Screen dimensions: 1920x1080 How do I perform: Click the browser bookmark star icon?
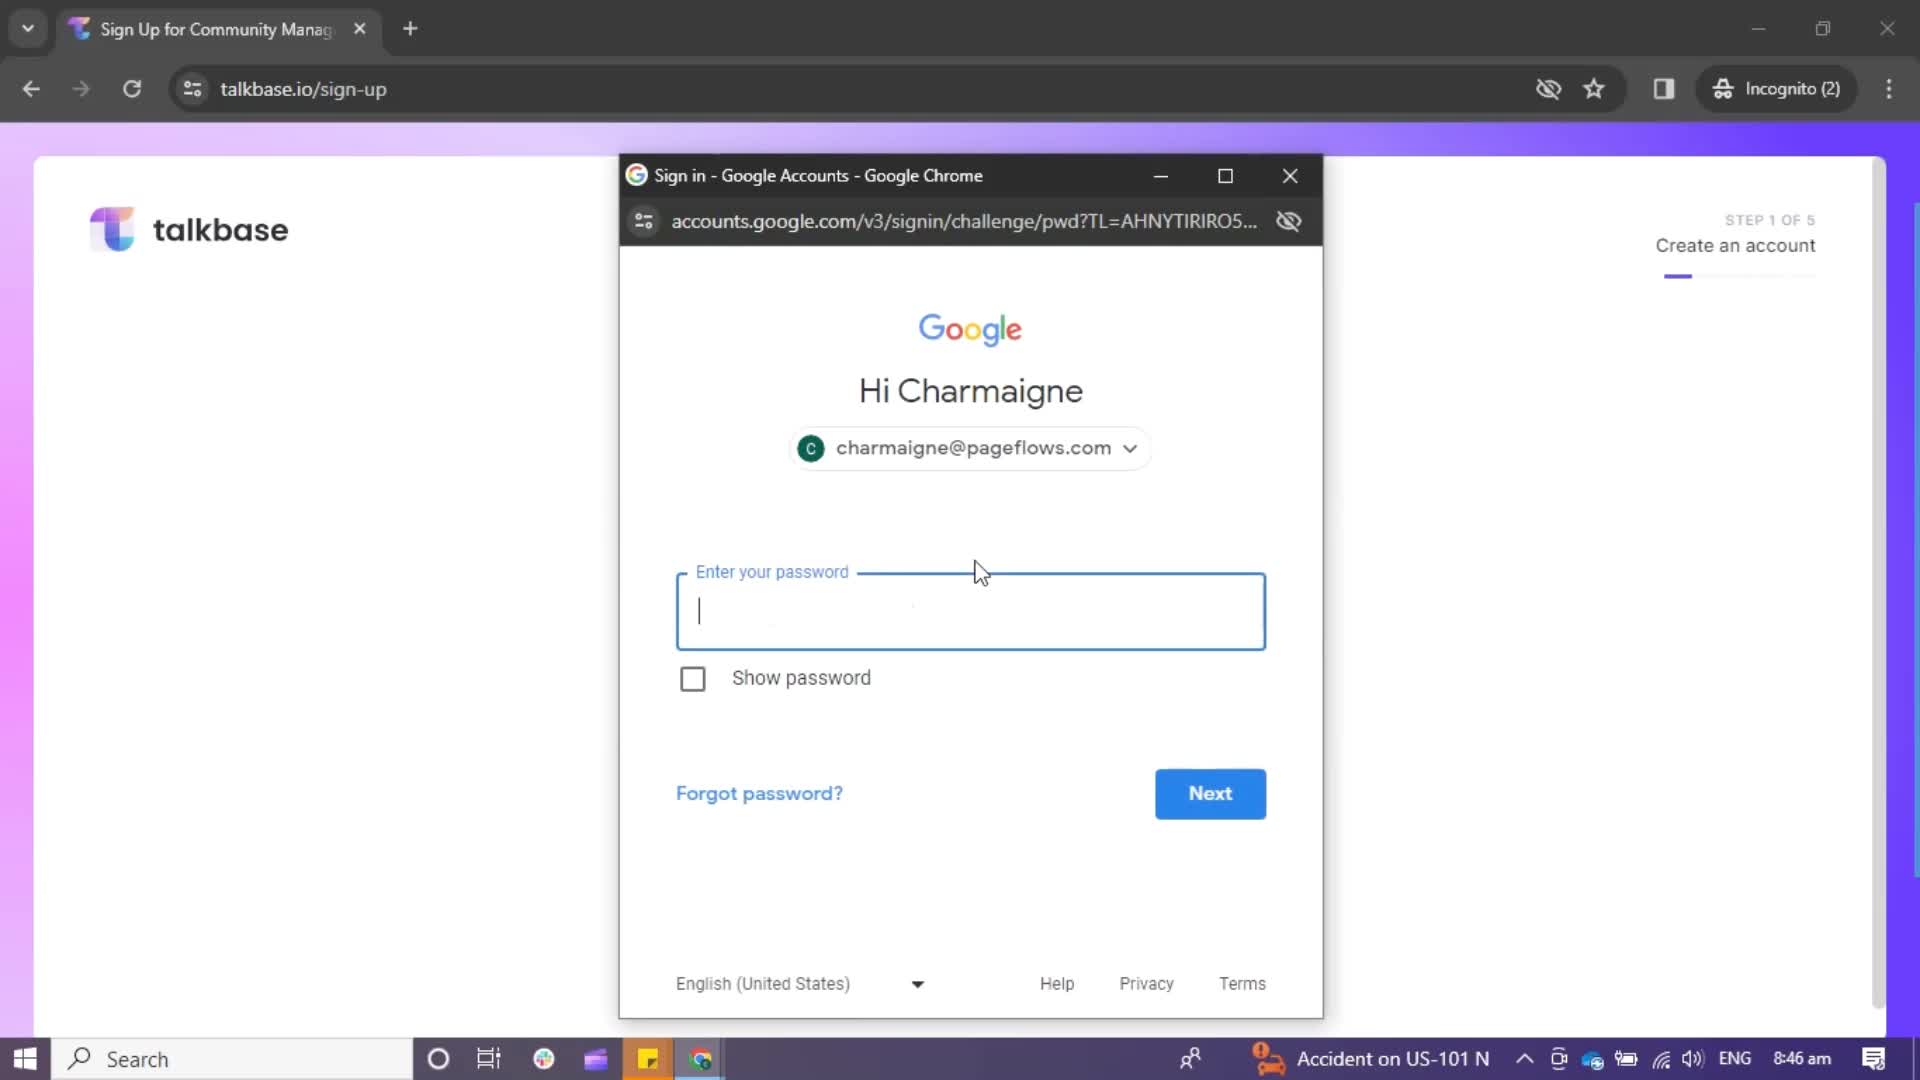[1594, 88]
